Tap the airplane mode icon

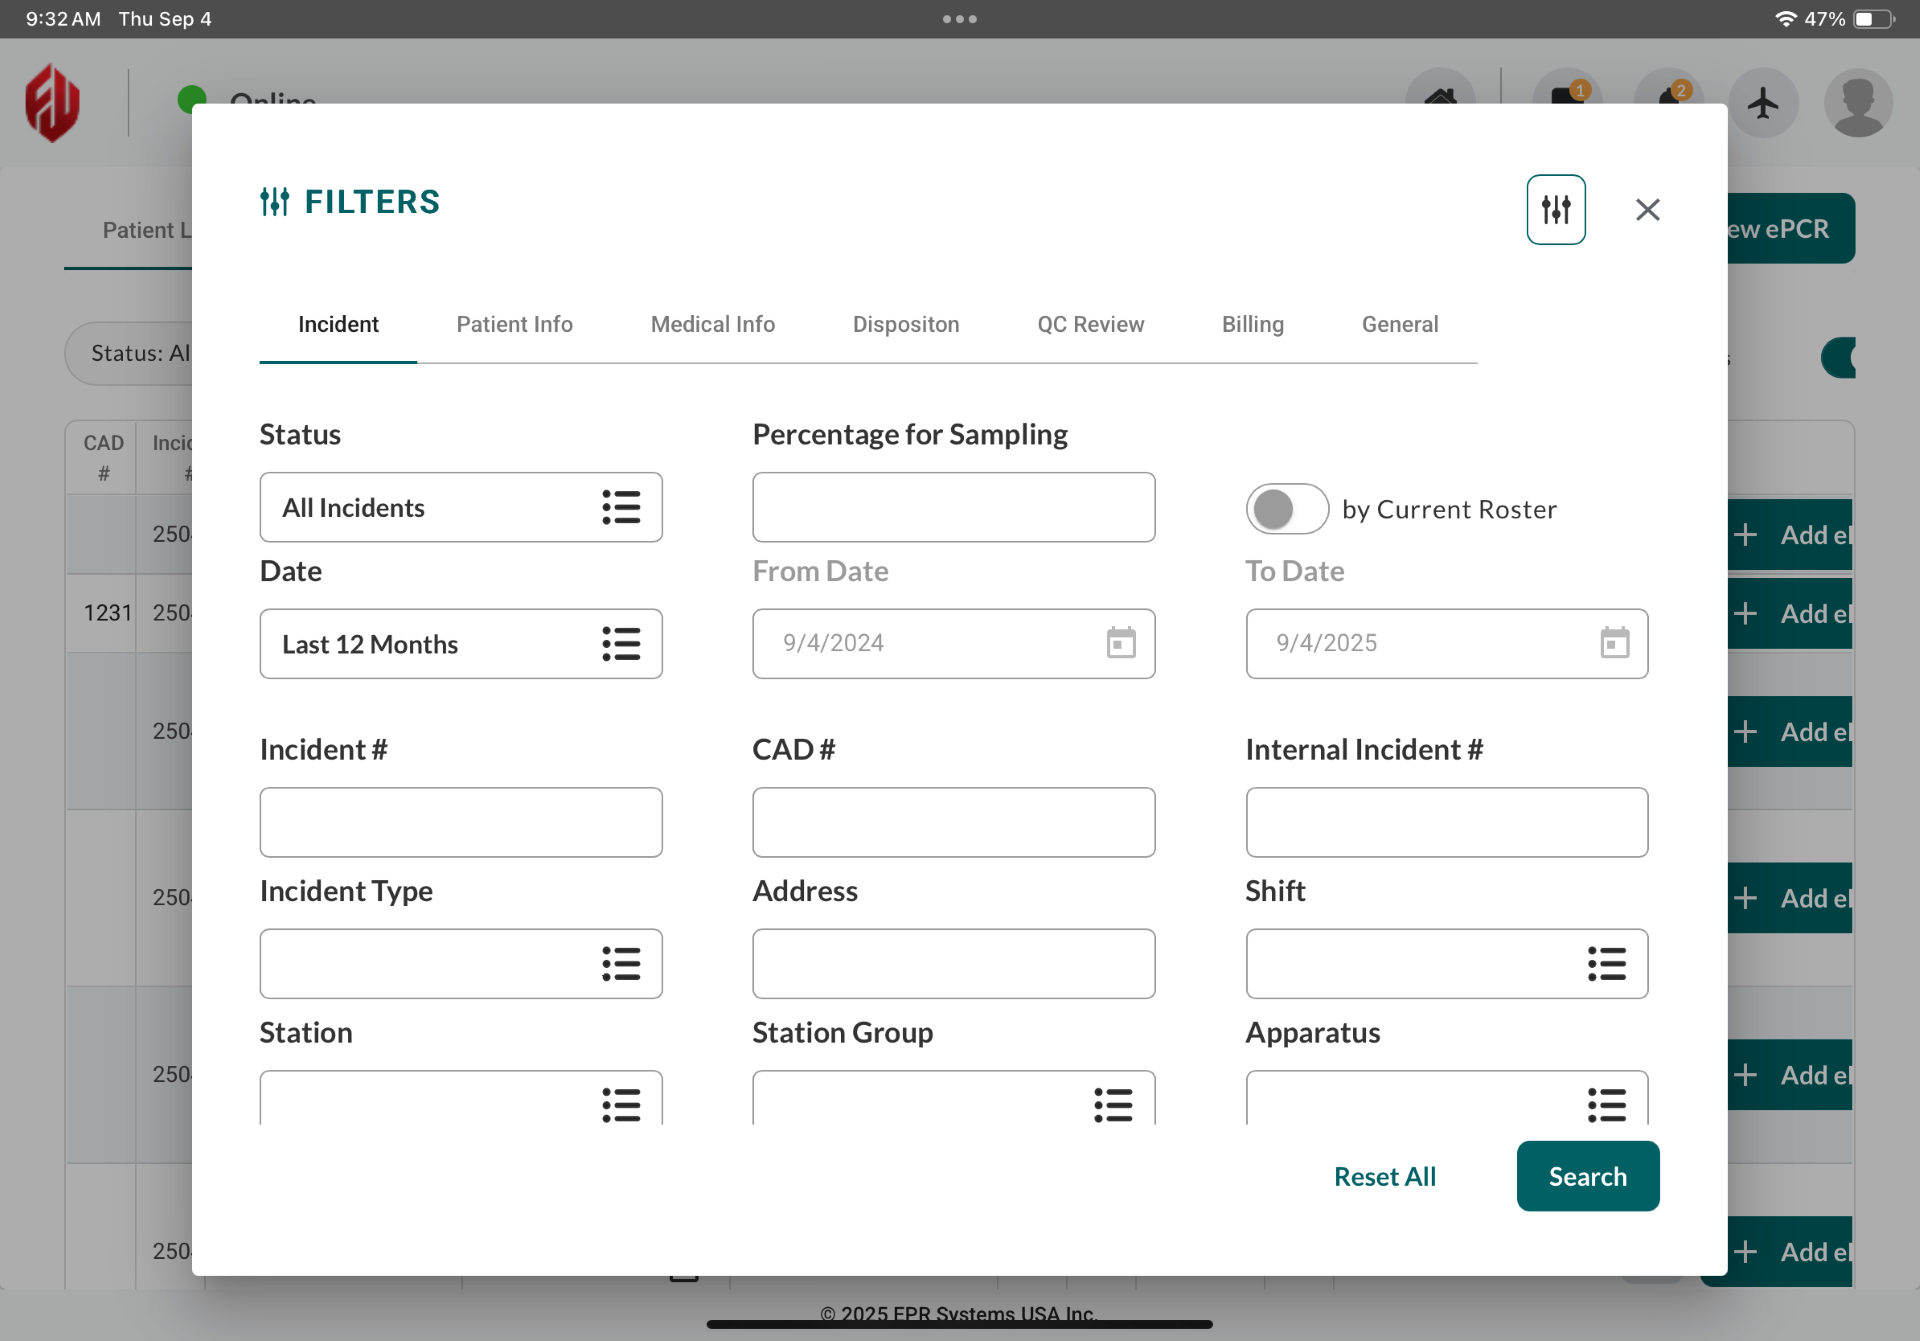(x=1763, y=103)
